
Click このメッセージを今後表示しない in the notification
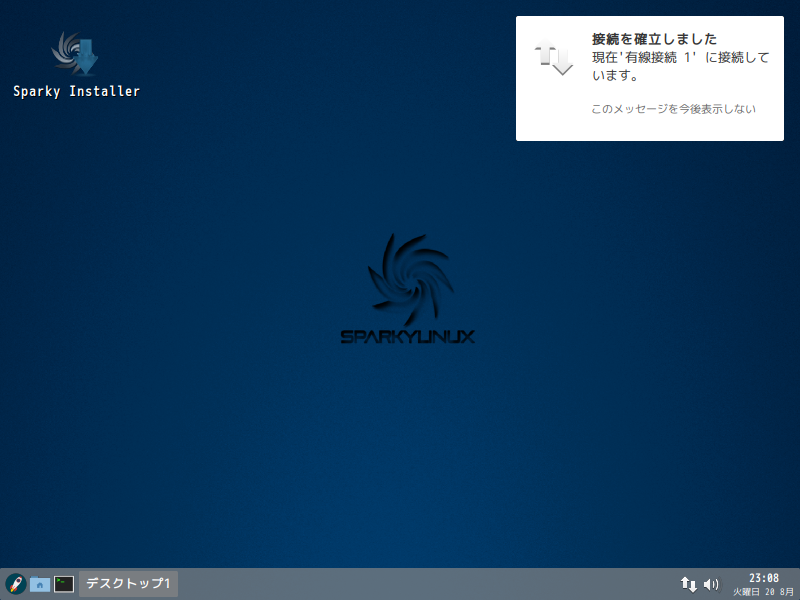[x=673, y=109]
